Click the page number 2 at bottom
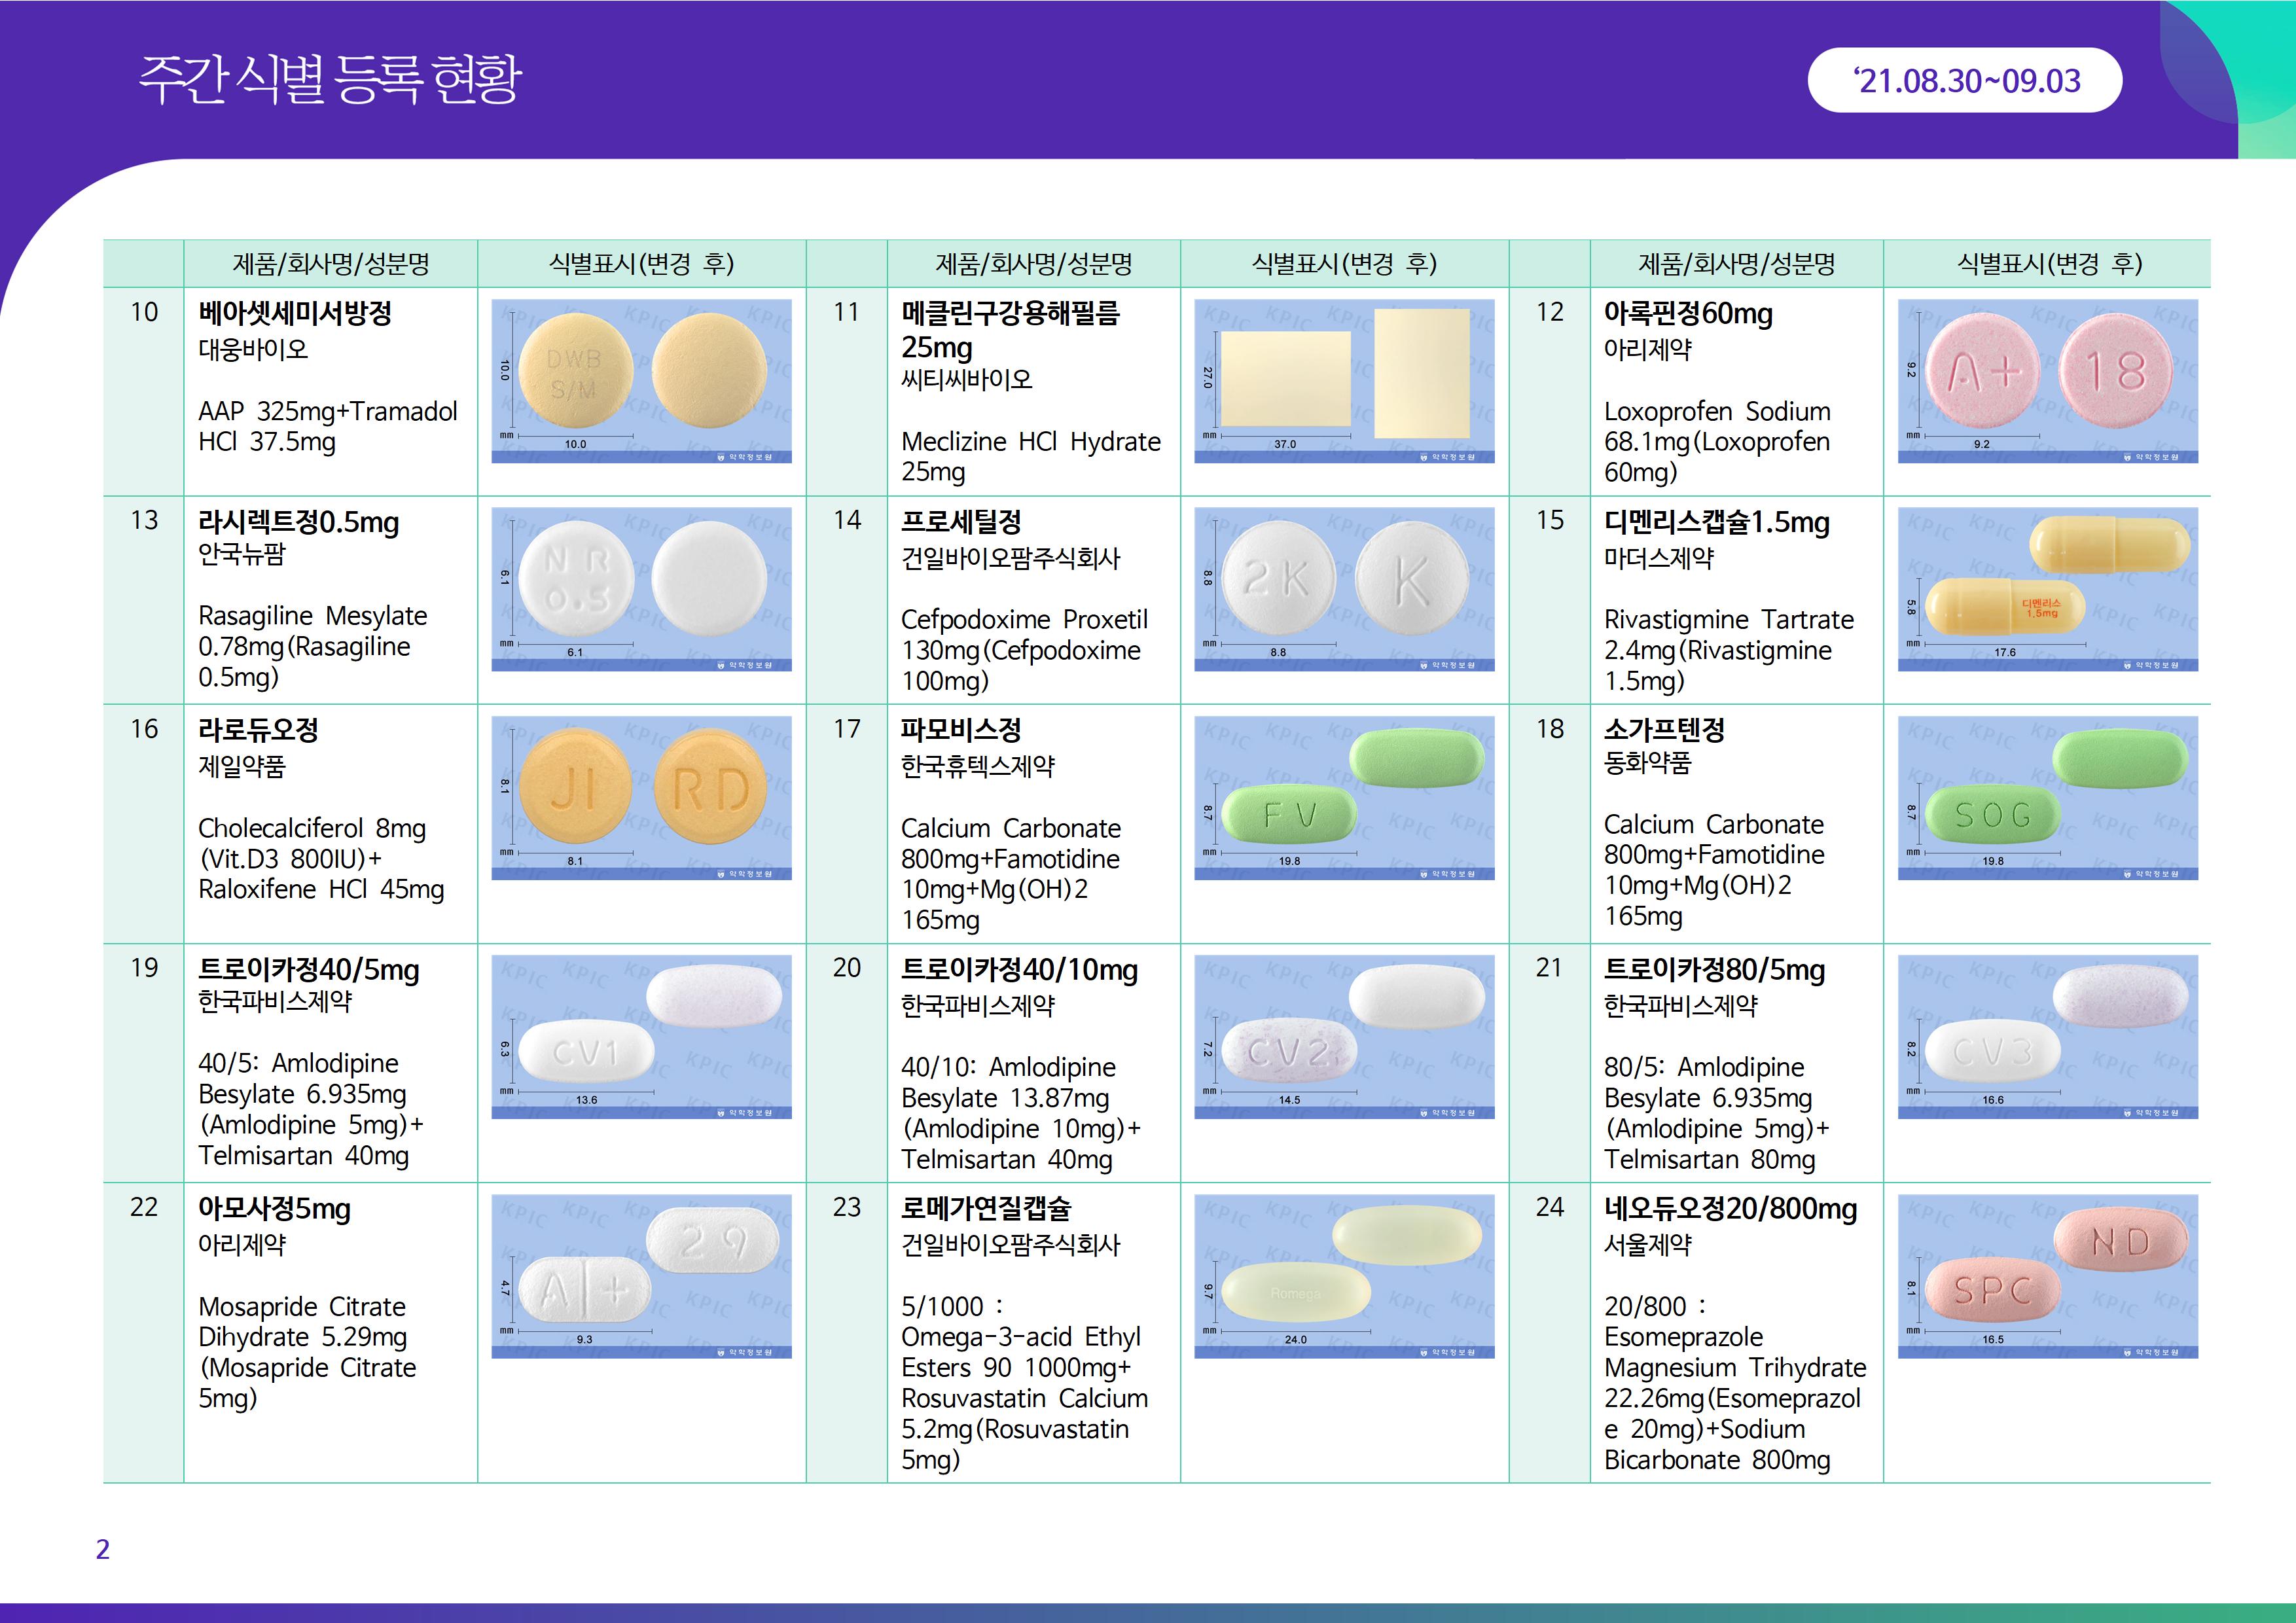The width and height of the screenshot is (2296, 1623). (x=102, y=1549)
